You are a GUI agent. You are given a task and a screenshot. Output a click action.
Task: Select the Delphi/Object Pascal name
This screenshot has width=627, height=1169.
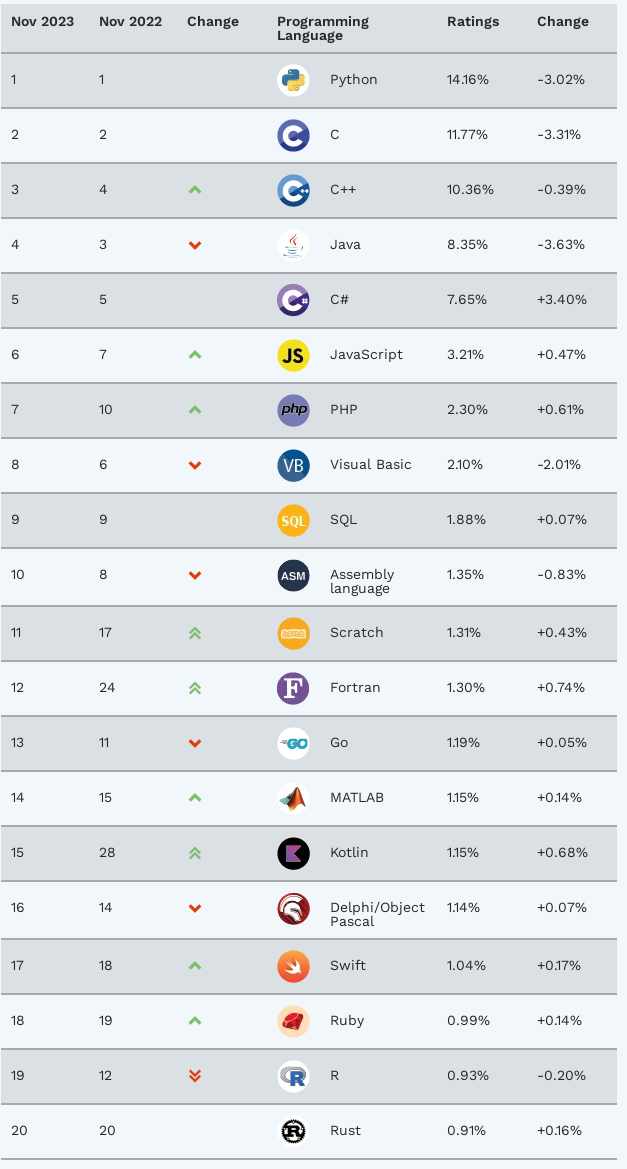click(377, 914)
